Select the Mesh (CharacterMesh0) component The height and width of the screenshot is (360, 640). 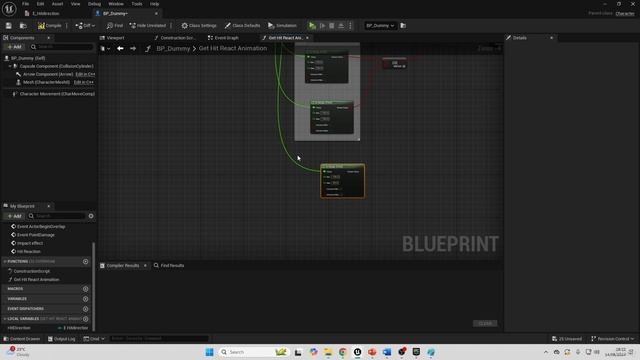(46, 82)
